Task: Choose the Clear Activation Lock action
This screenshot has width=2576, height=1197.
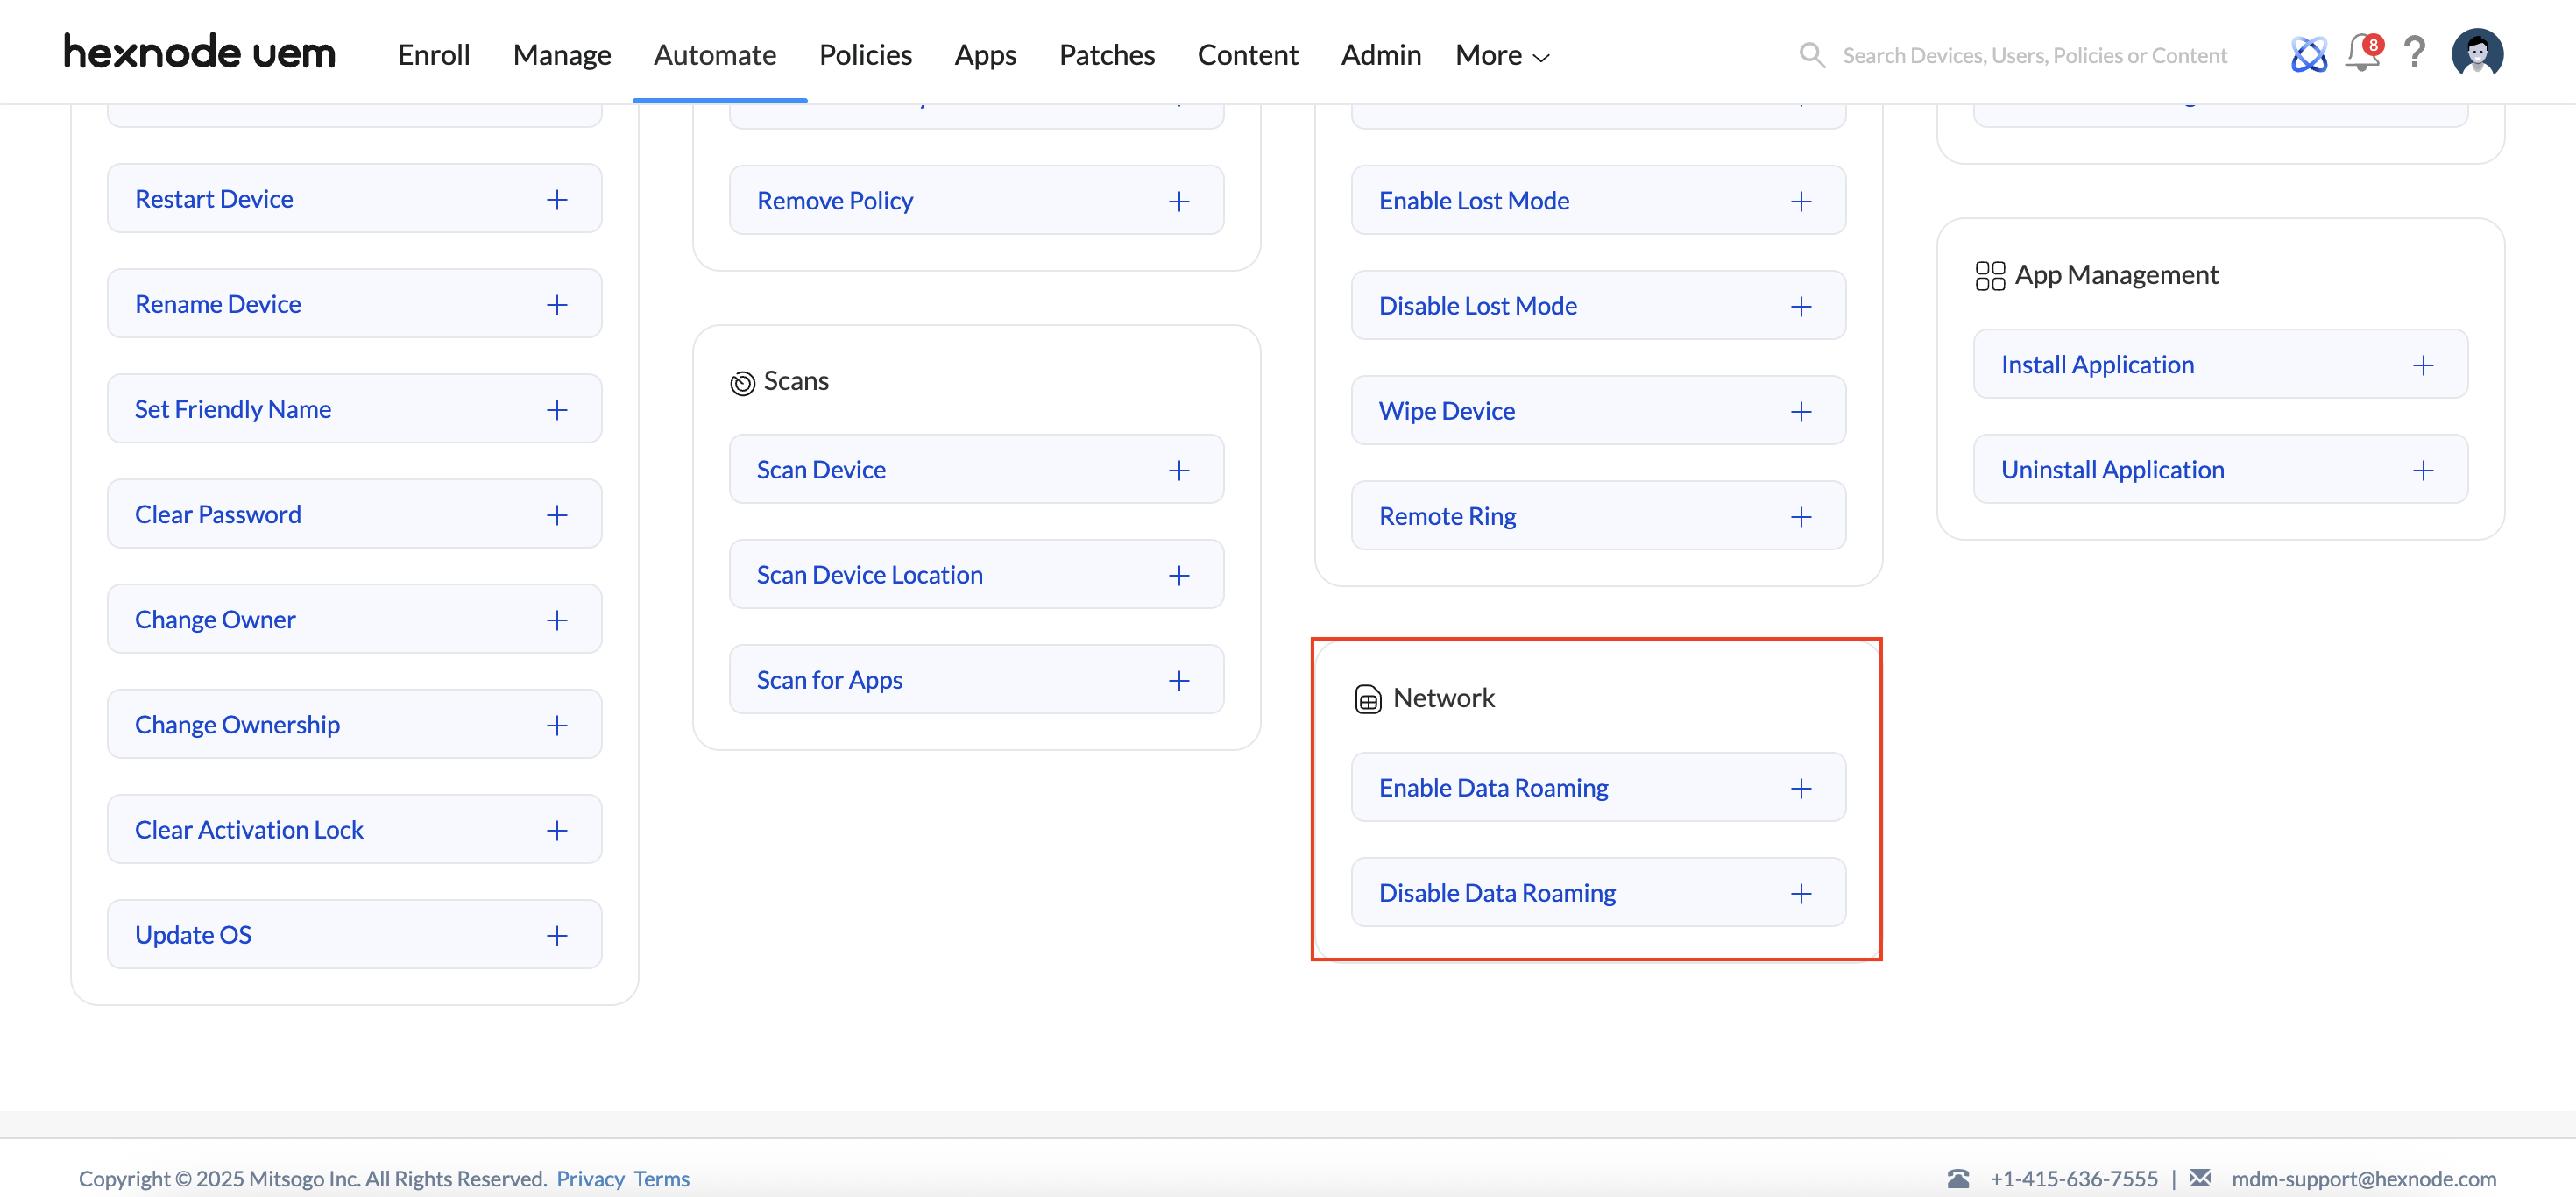Action: [x=249, y=830]
